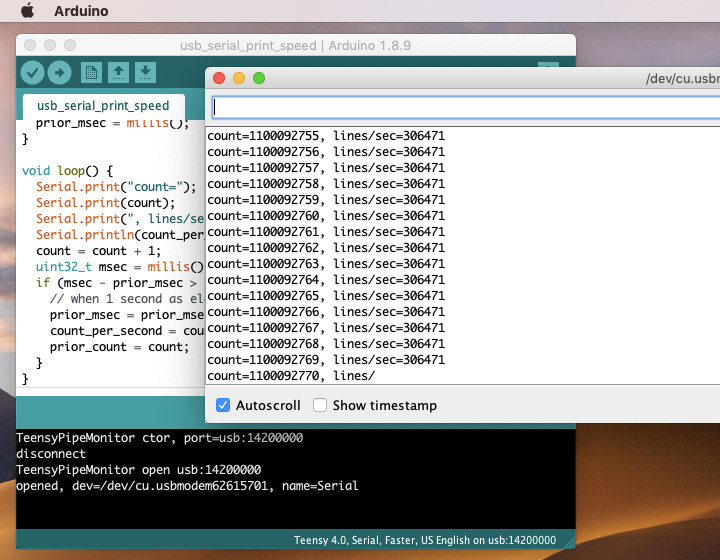Screen dimensions: 720x560
Task: Open the Apple menu
Action: (x=27, y=10)
